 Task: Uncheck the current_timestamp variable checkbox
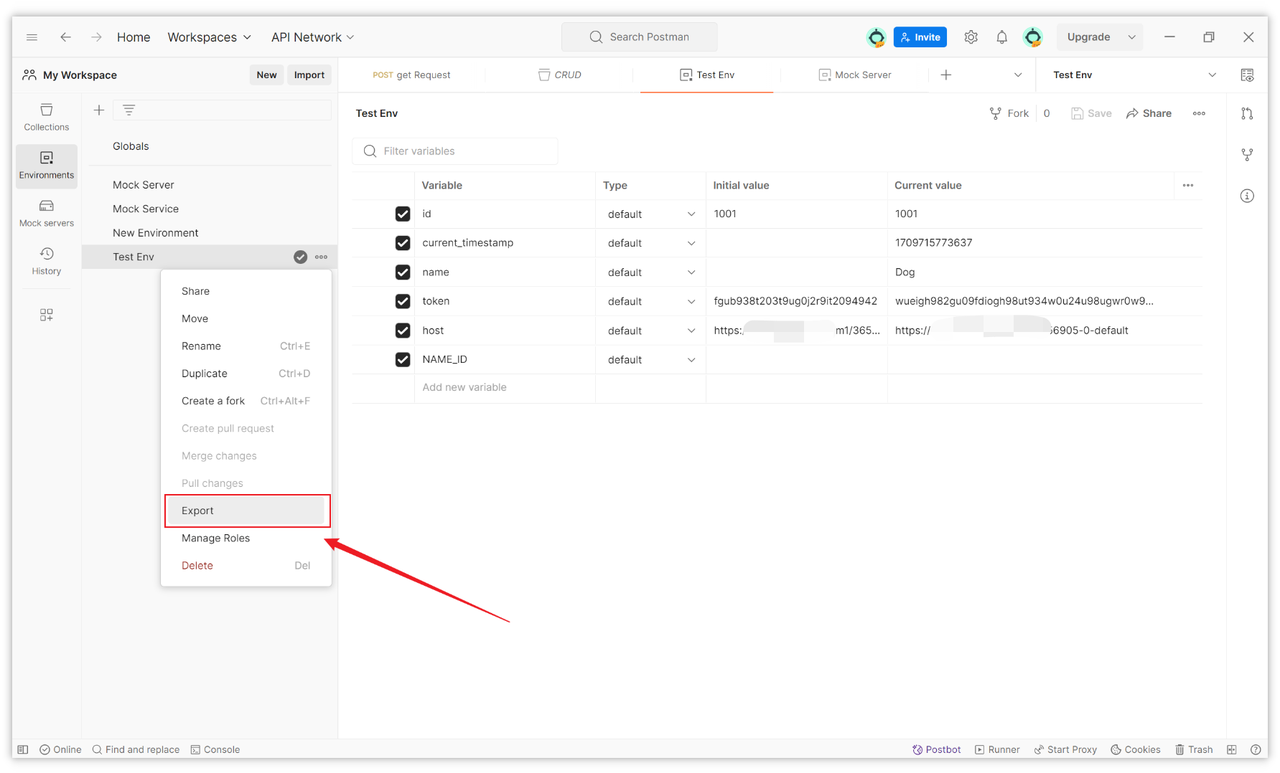[403, 243]
